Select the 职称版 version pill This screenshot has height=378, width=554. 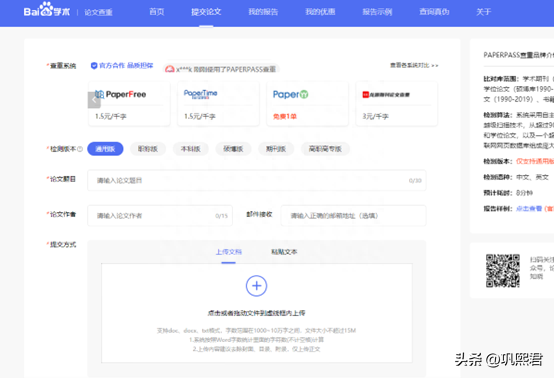click(x=148, y=149)
